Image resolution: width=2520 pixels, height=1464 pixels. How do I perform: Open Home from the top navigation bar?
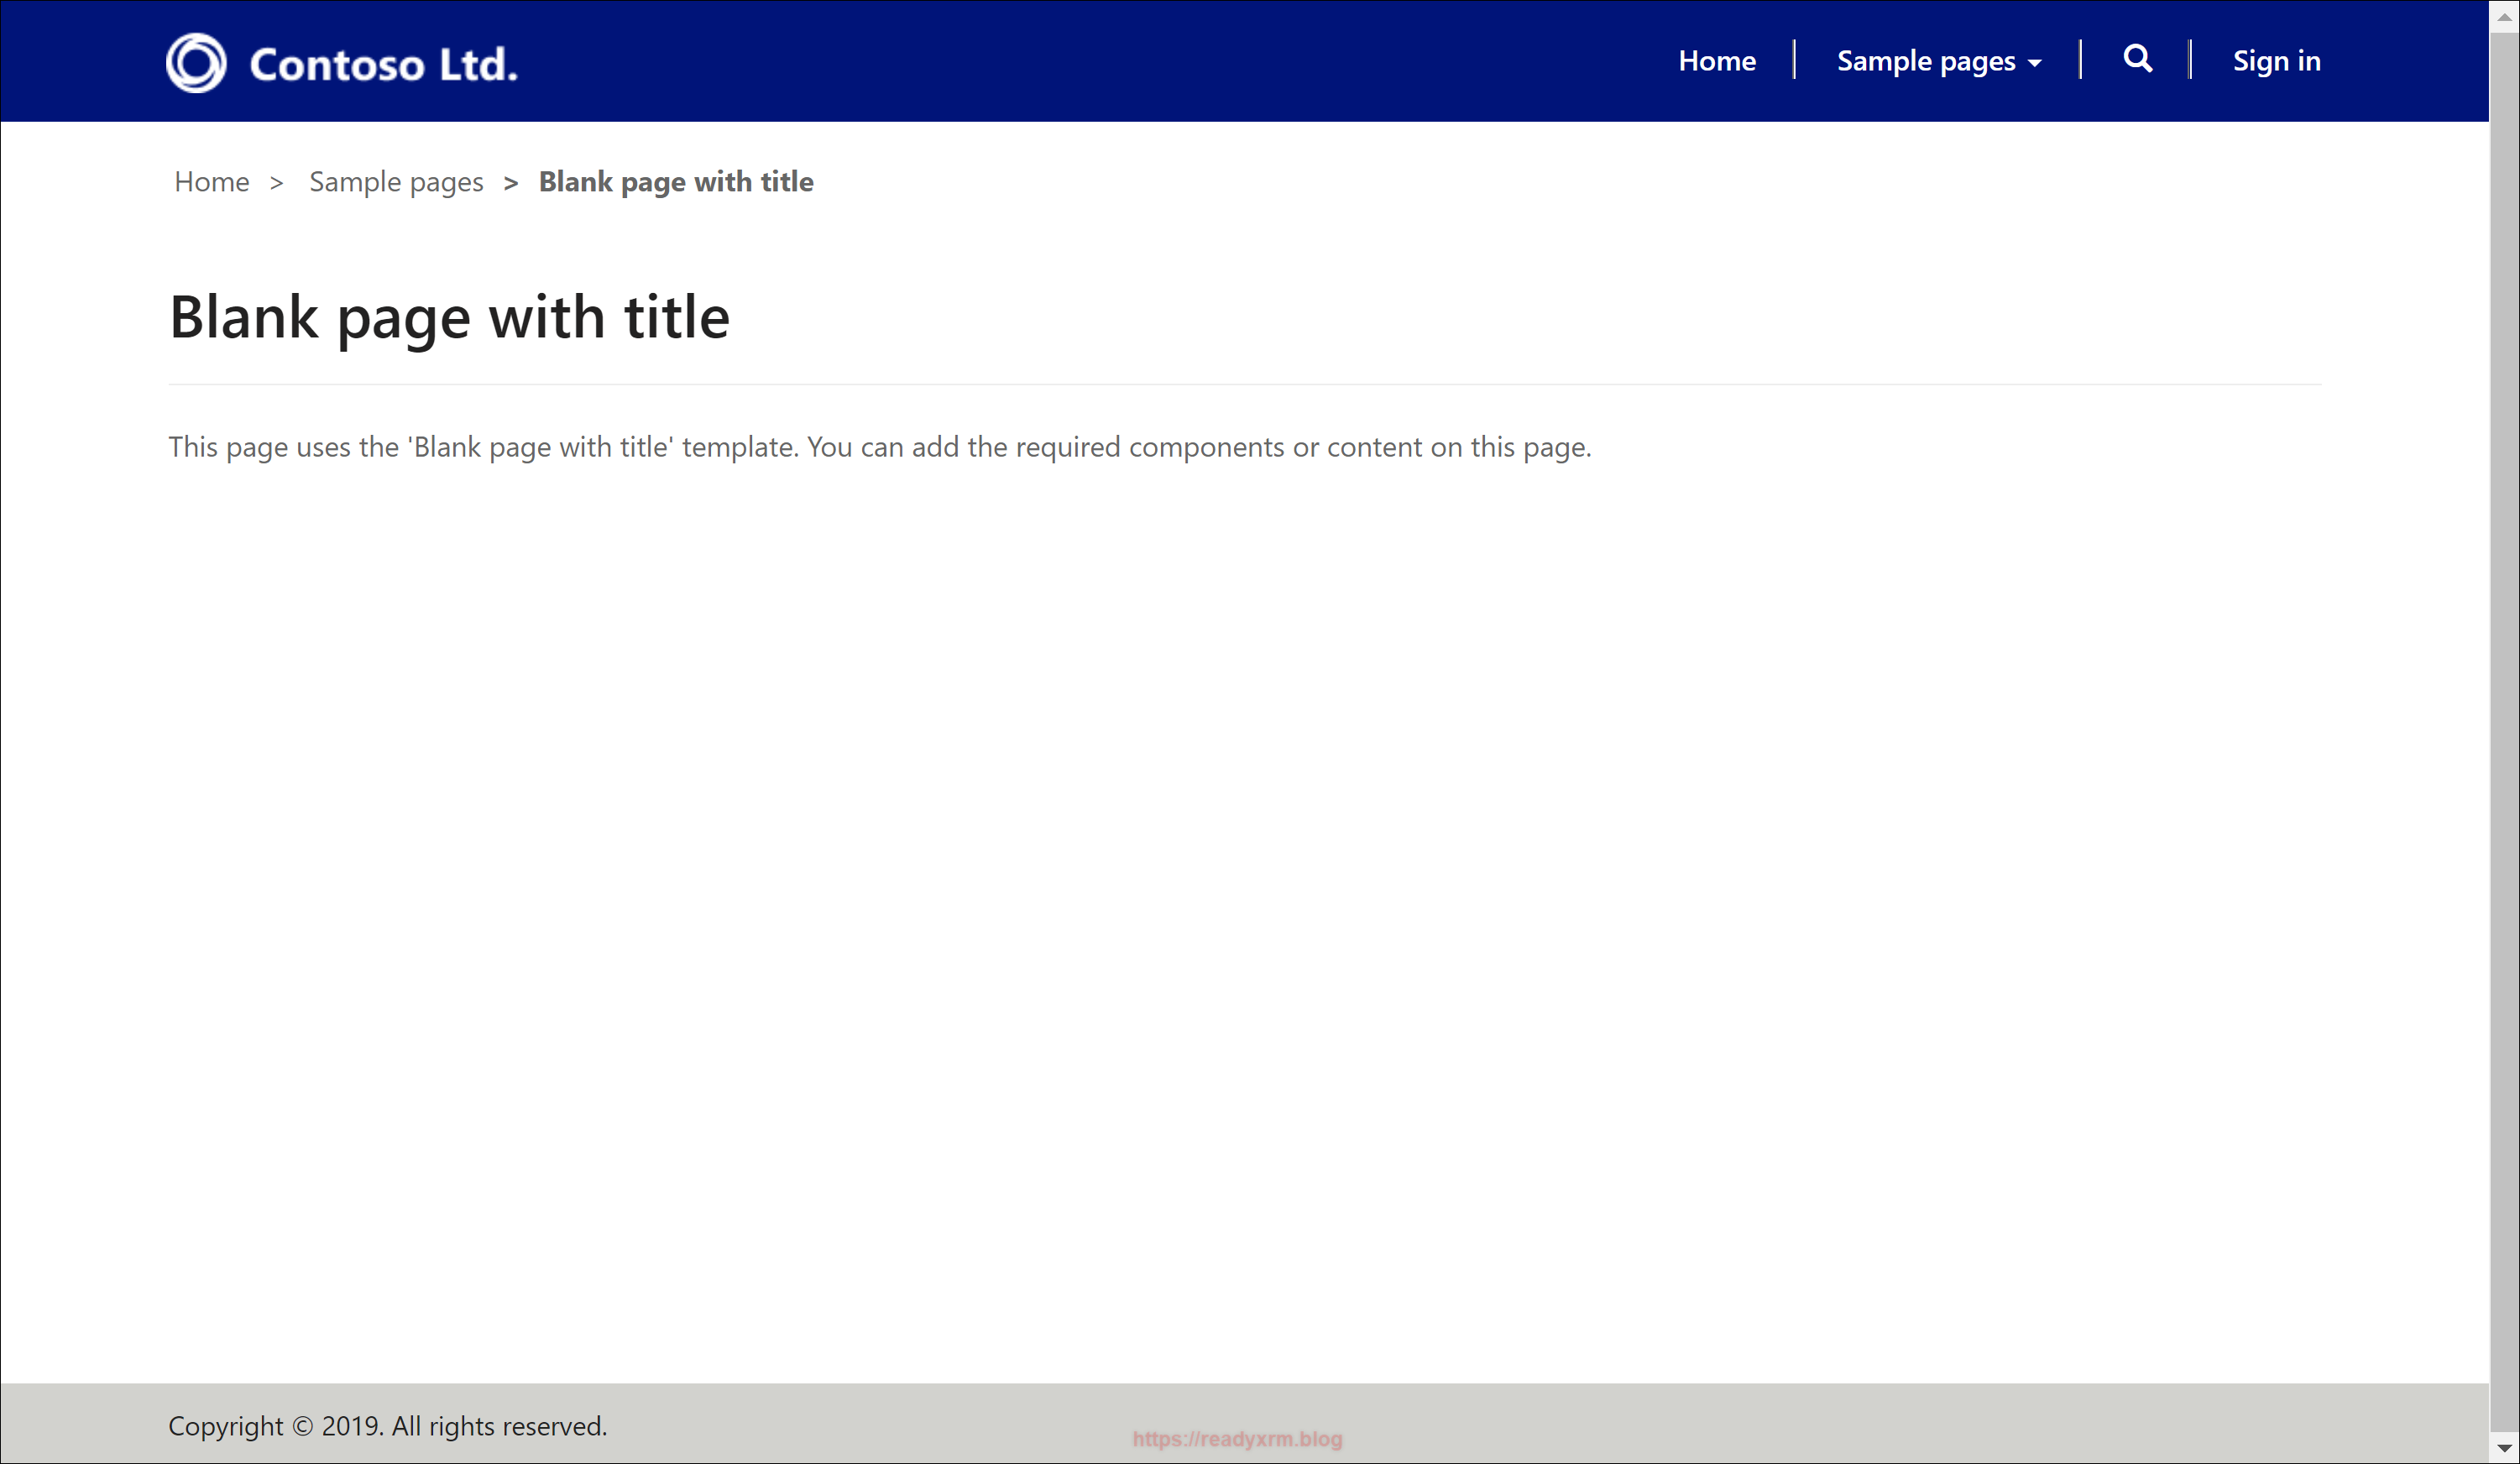(1716, 61)
